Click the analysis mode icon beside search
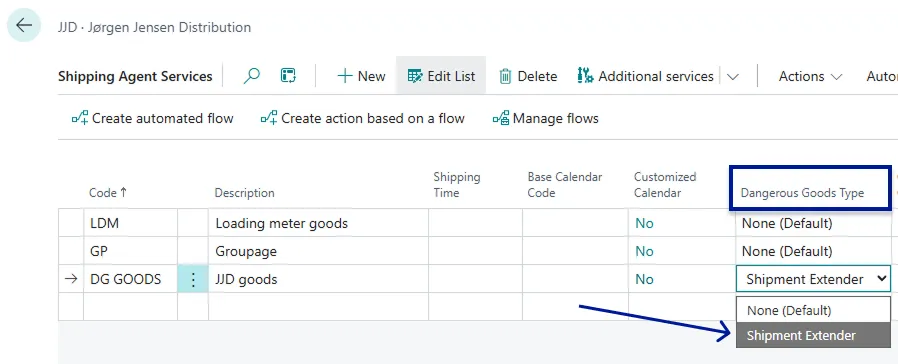898x364 pixels. (x=287, y=76)
